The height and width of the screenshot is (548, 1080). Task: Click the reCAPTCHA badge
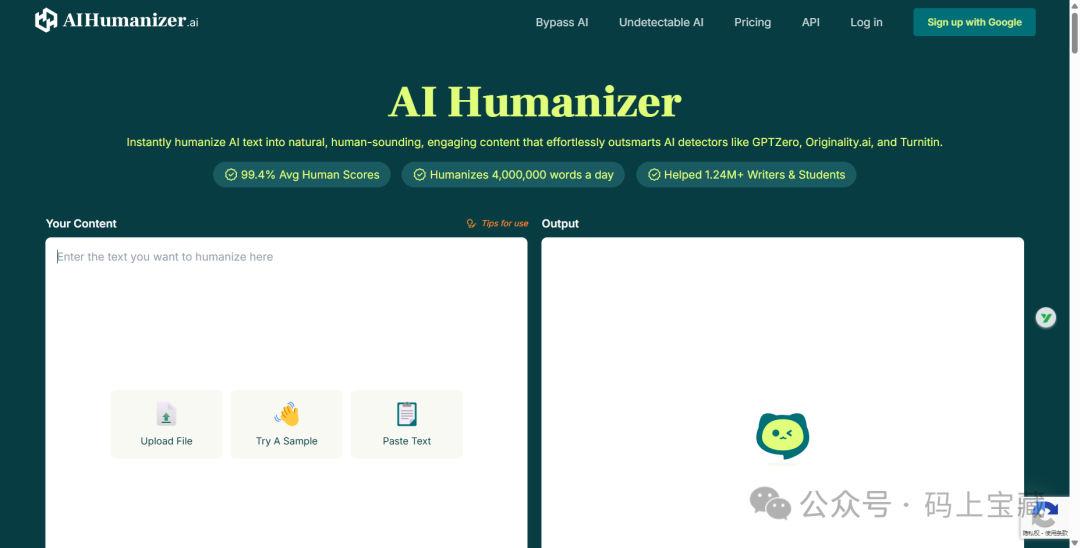[x=1044, y=520]
